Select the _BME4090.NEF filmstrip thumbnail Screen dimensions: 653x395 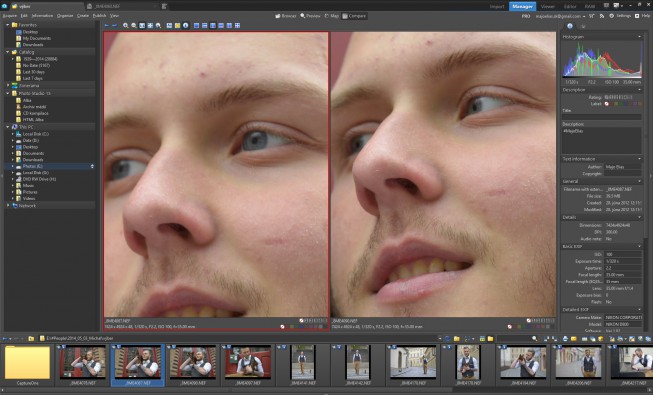[193, 365]
